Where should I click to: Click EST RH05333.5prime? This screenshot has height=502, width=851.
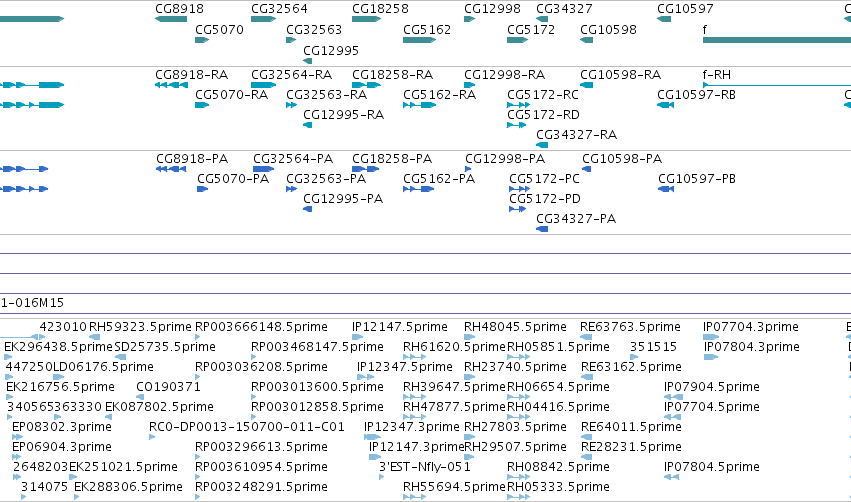click(558, 487)
